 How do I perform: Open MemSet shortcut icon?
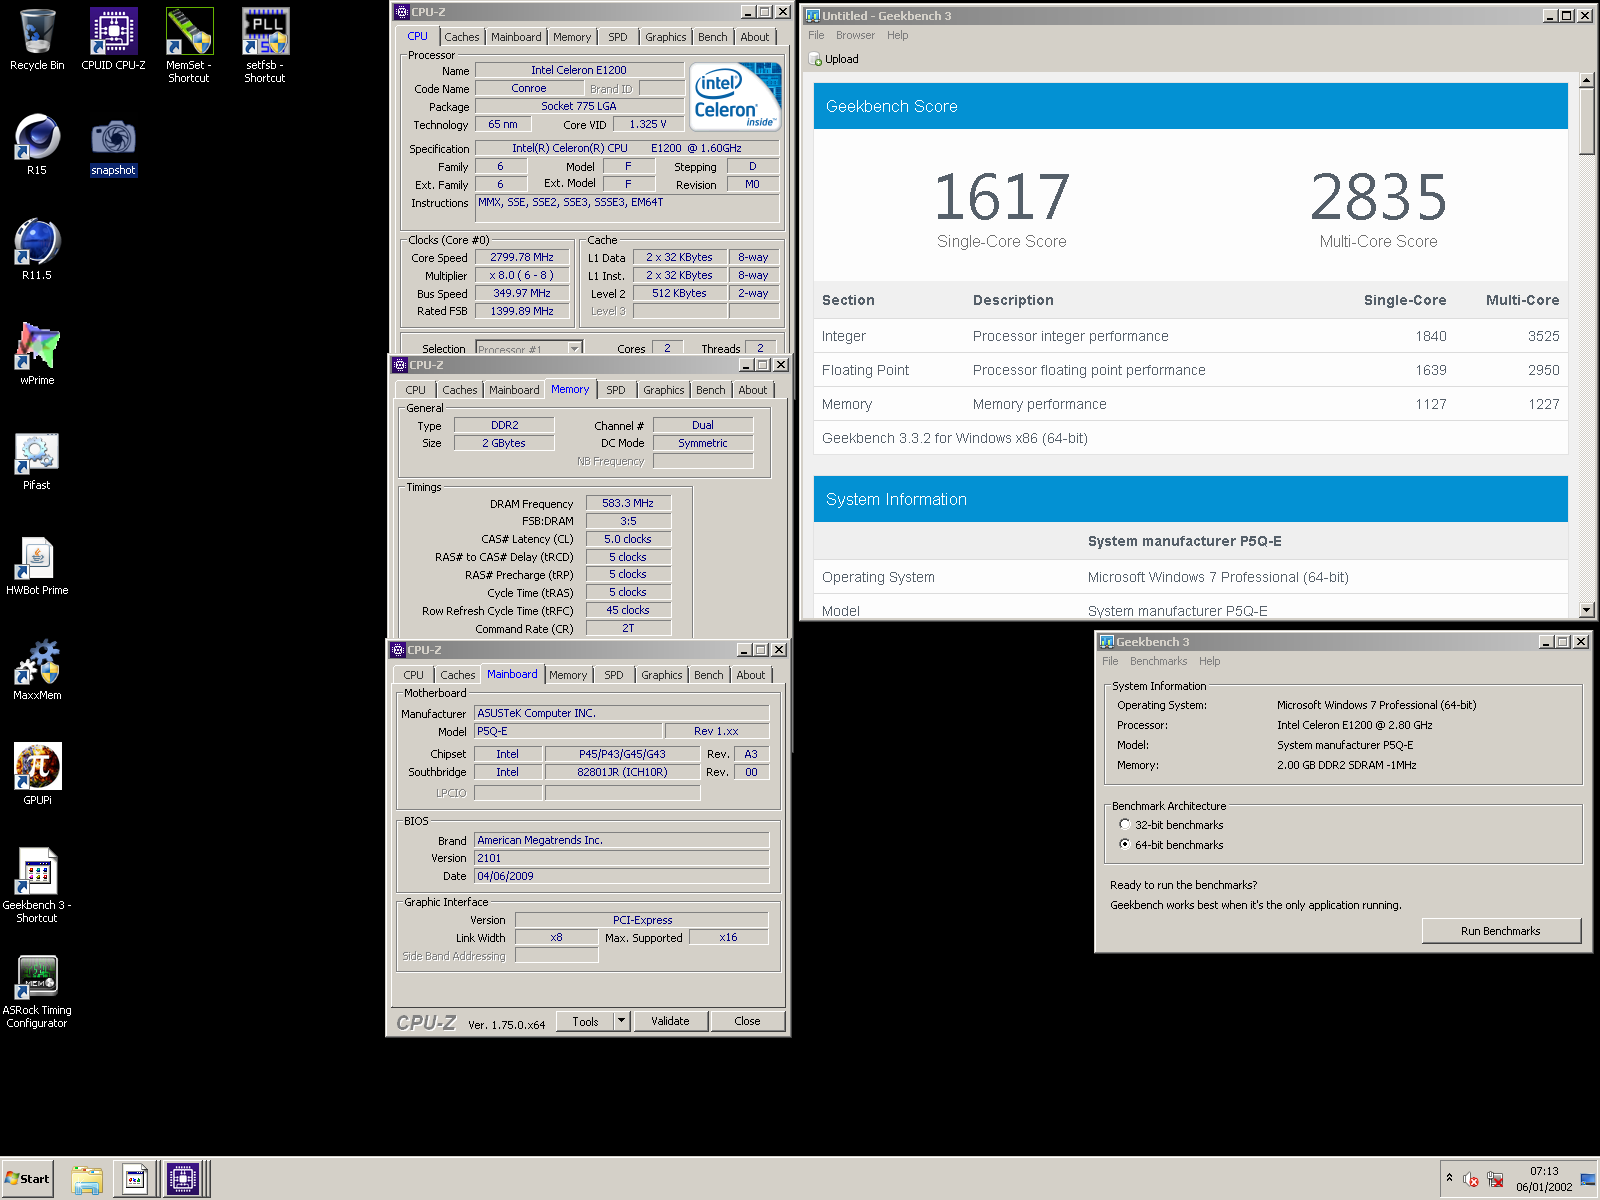tap(189, 46)
